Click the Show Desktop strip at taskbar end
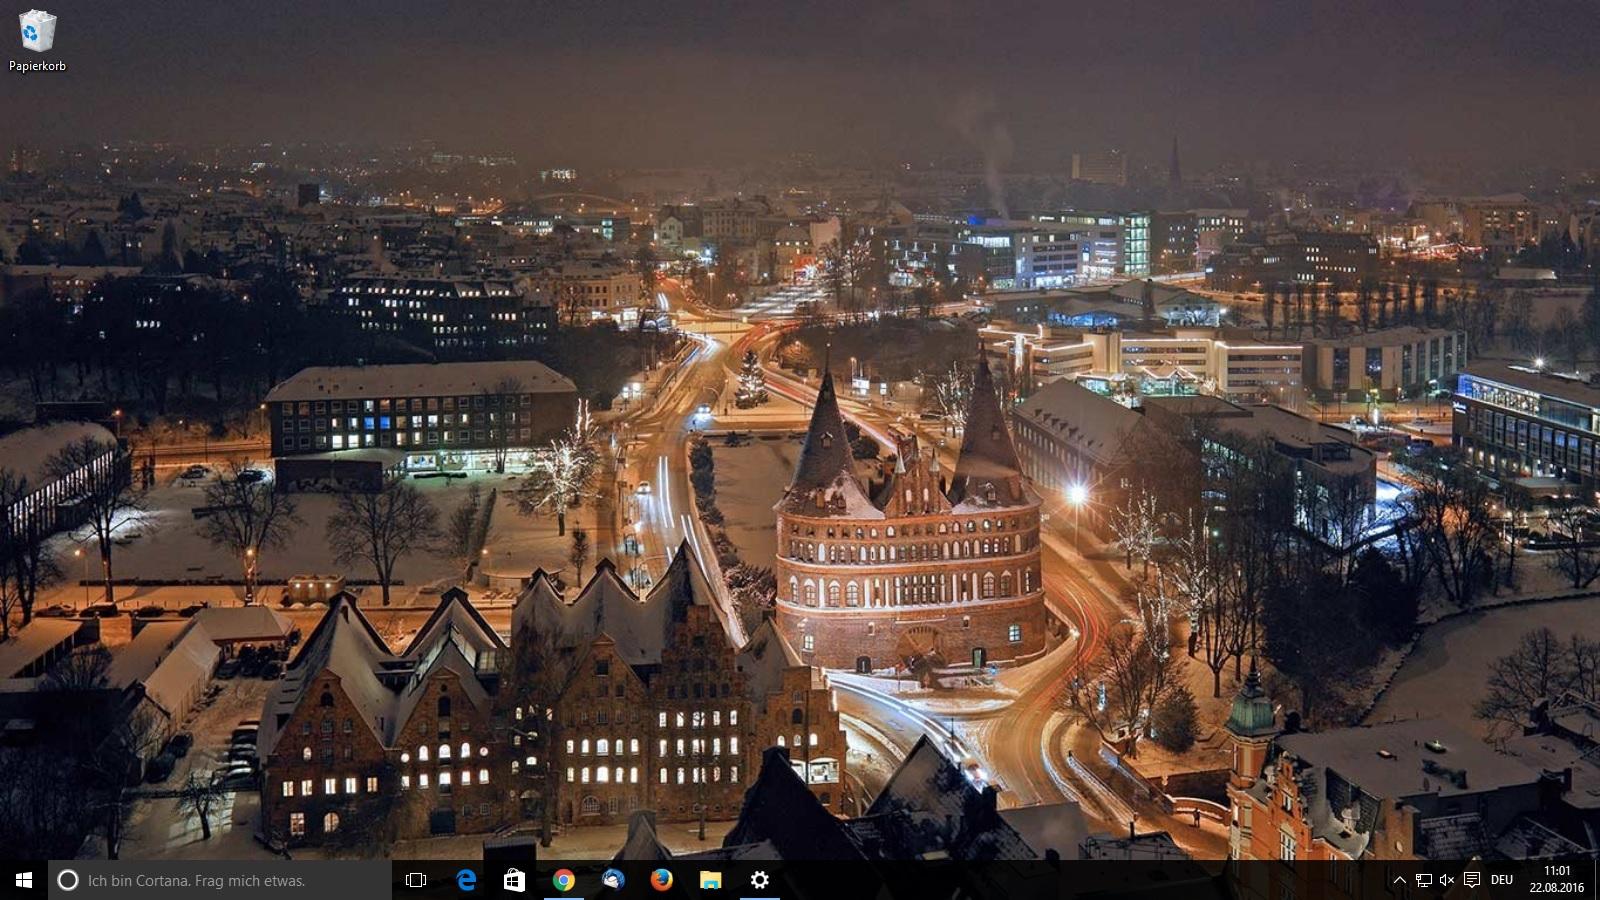 coord(1597,880)
